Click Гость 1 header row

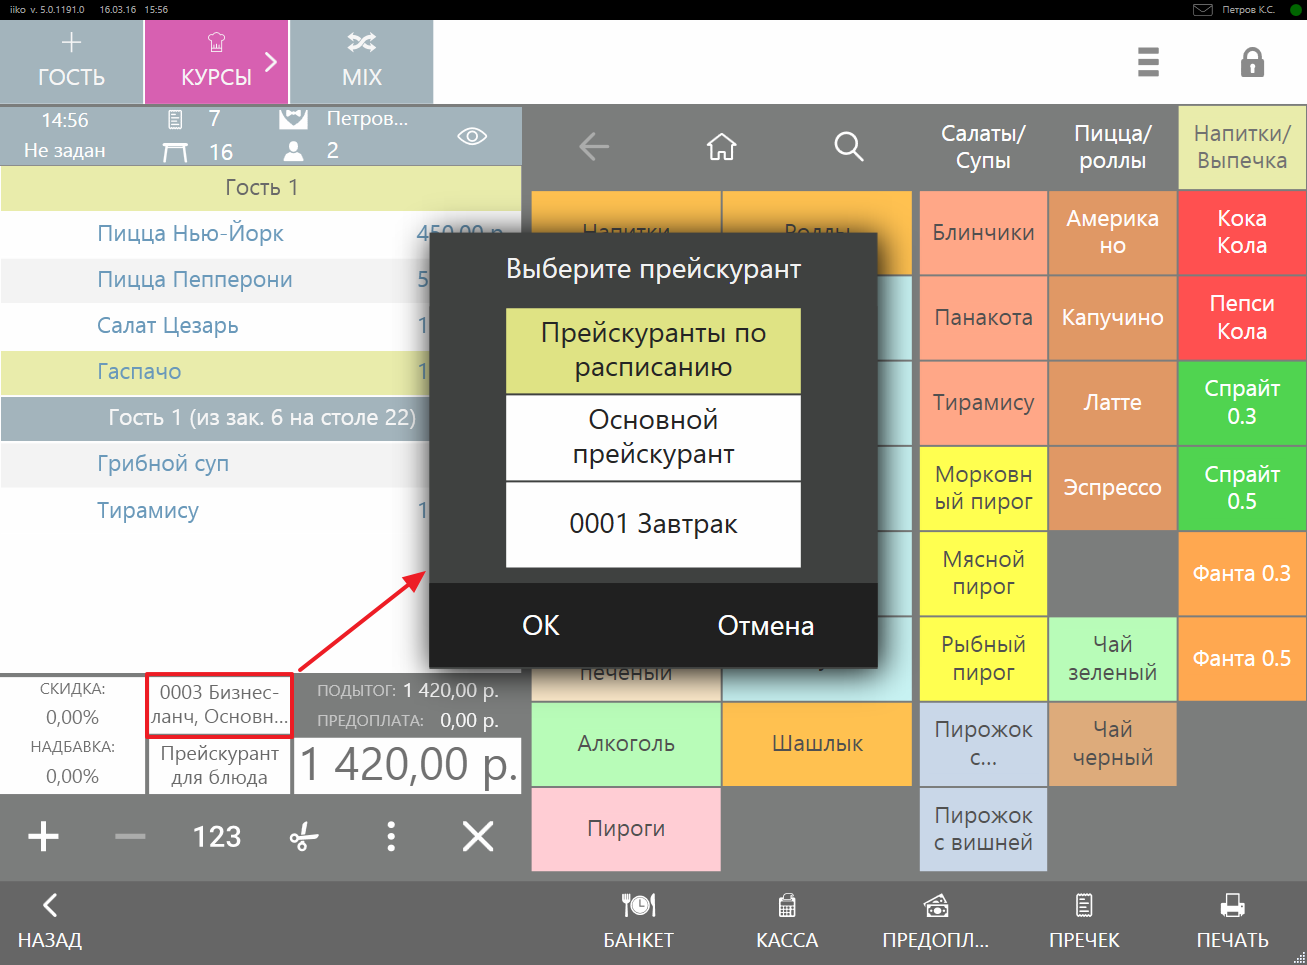[260, 187]
